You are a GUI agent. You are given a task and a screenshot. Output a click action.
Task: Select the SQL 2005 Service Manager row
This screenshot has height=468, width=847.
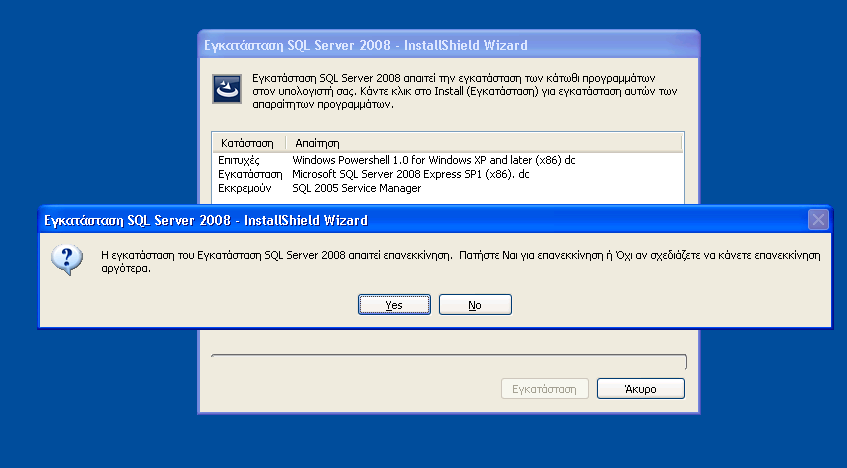[x=448, y=188]
